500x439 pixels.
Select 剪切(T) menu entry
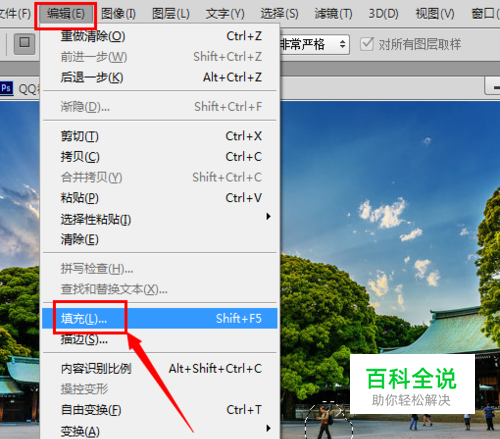coord(160,136)
